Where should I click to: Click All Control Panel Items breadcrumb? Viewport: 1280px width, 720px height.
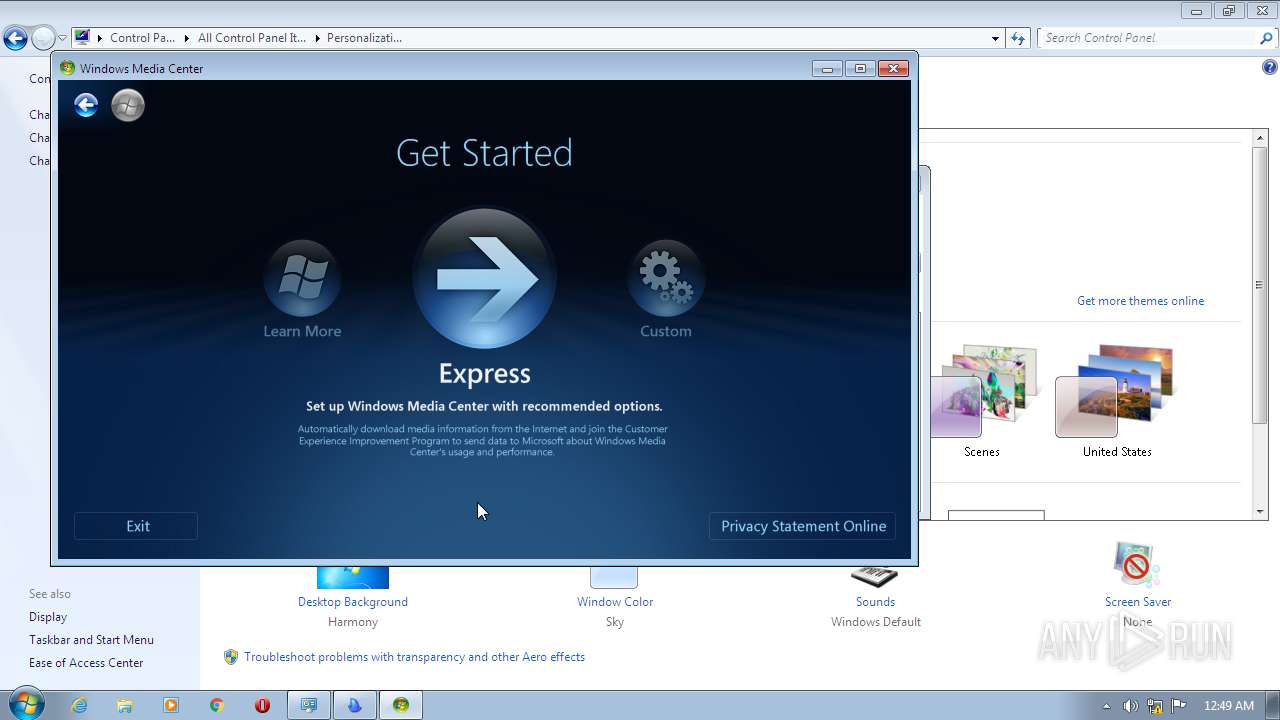tap(252, 38)
